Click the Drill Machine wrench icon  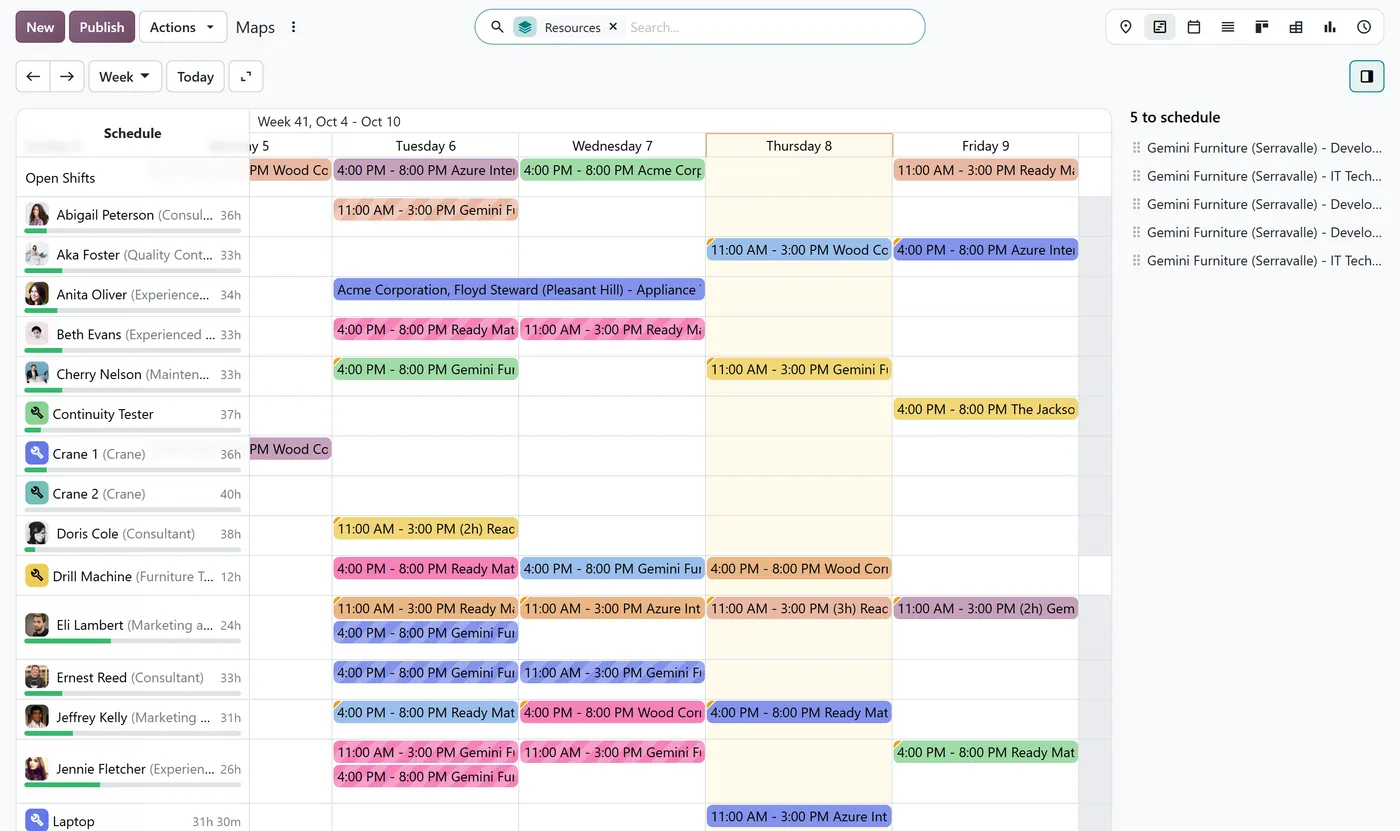click(x=36, y=575)
